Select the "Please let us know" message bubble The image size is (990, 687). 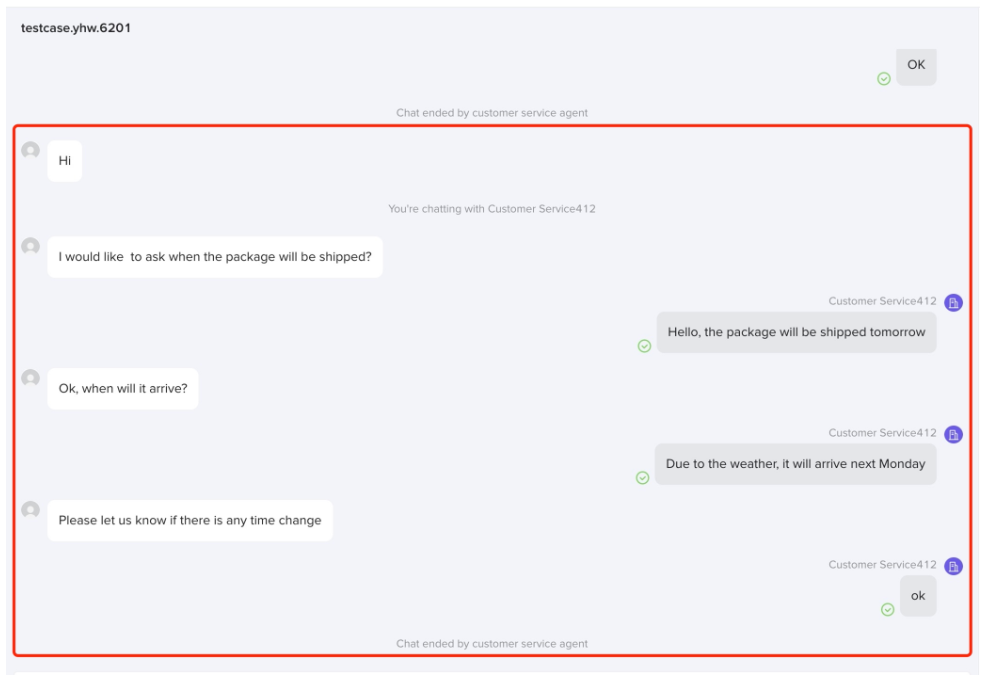click(190, 520)
